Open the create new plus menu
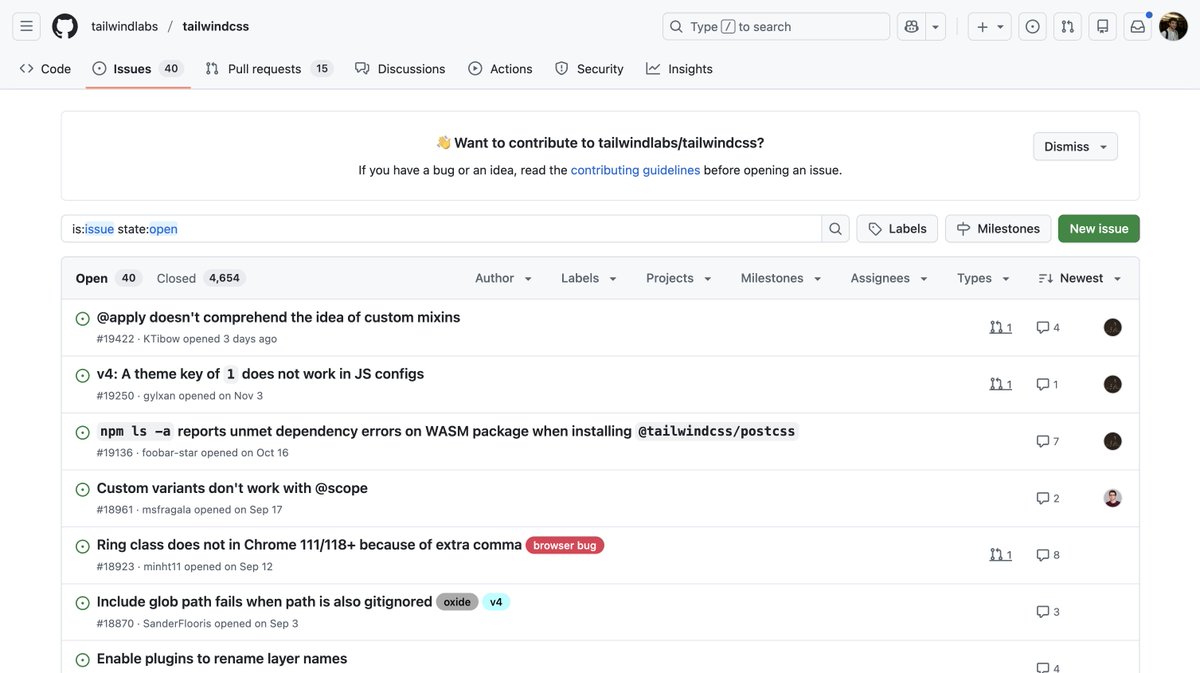This screenshot has height=673, width=1200. [990, 26]
